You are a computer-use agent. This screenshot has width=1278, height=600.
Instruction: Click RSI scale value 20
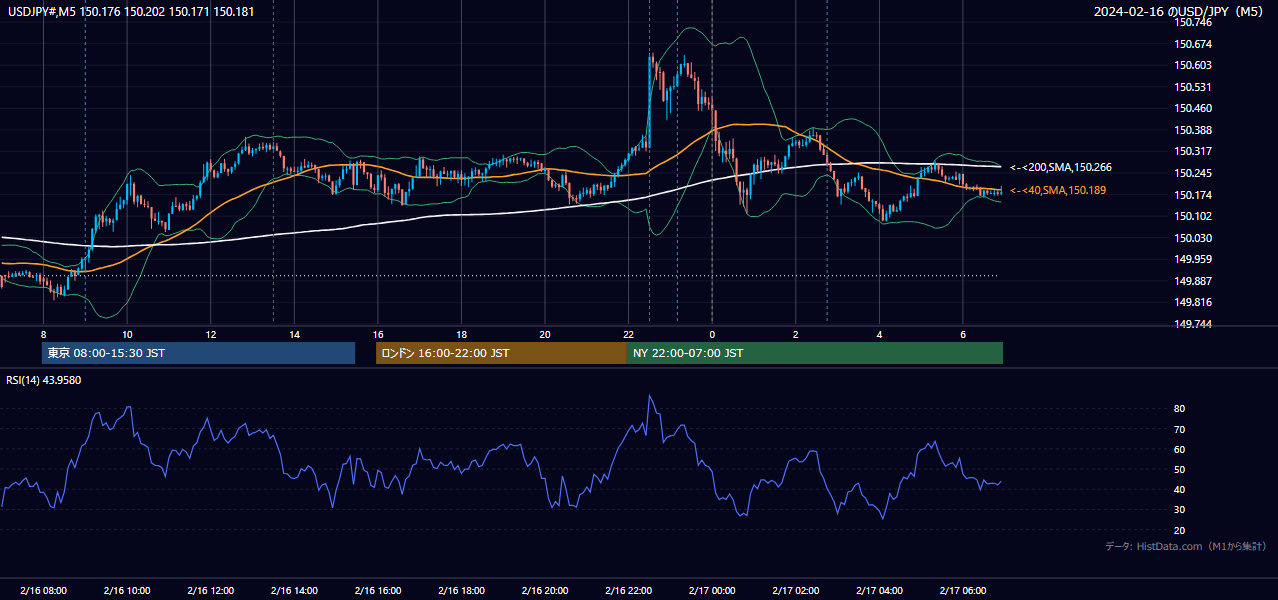[1180, 530]
